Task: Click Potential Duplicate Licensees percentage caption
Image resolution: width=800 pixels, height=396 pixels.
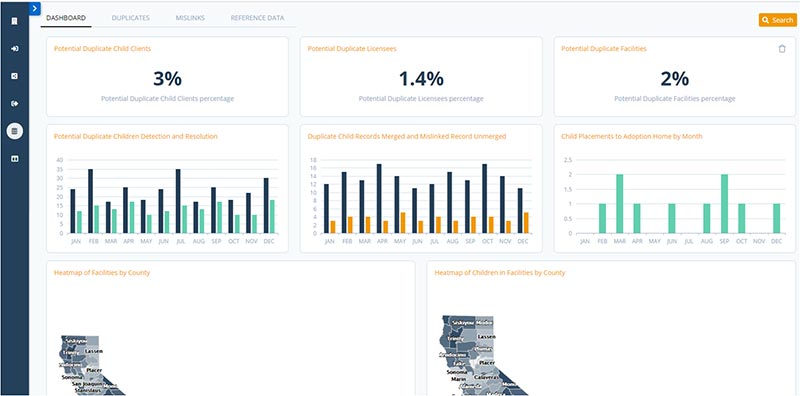Action: pyautogui.click(x=421, y=99)
